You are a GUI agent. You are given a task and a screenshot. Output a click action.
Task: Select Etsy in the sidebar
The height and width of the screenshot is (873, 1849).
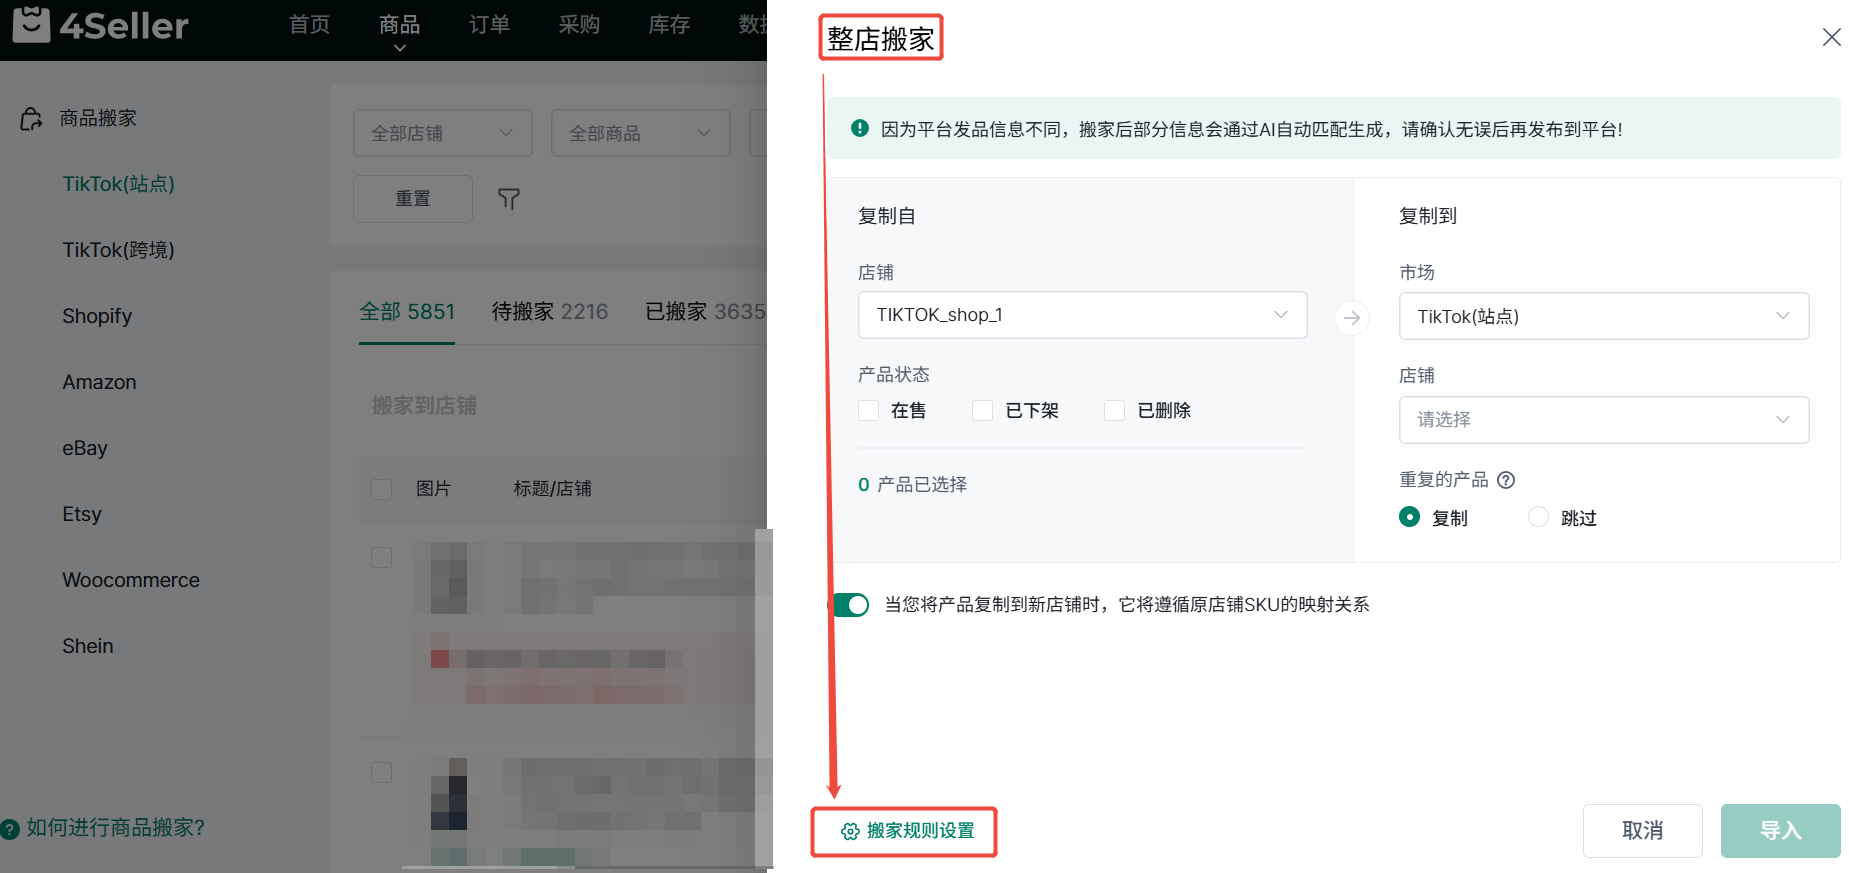click(x=82, y=514)
